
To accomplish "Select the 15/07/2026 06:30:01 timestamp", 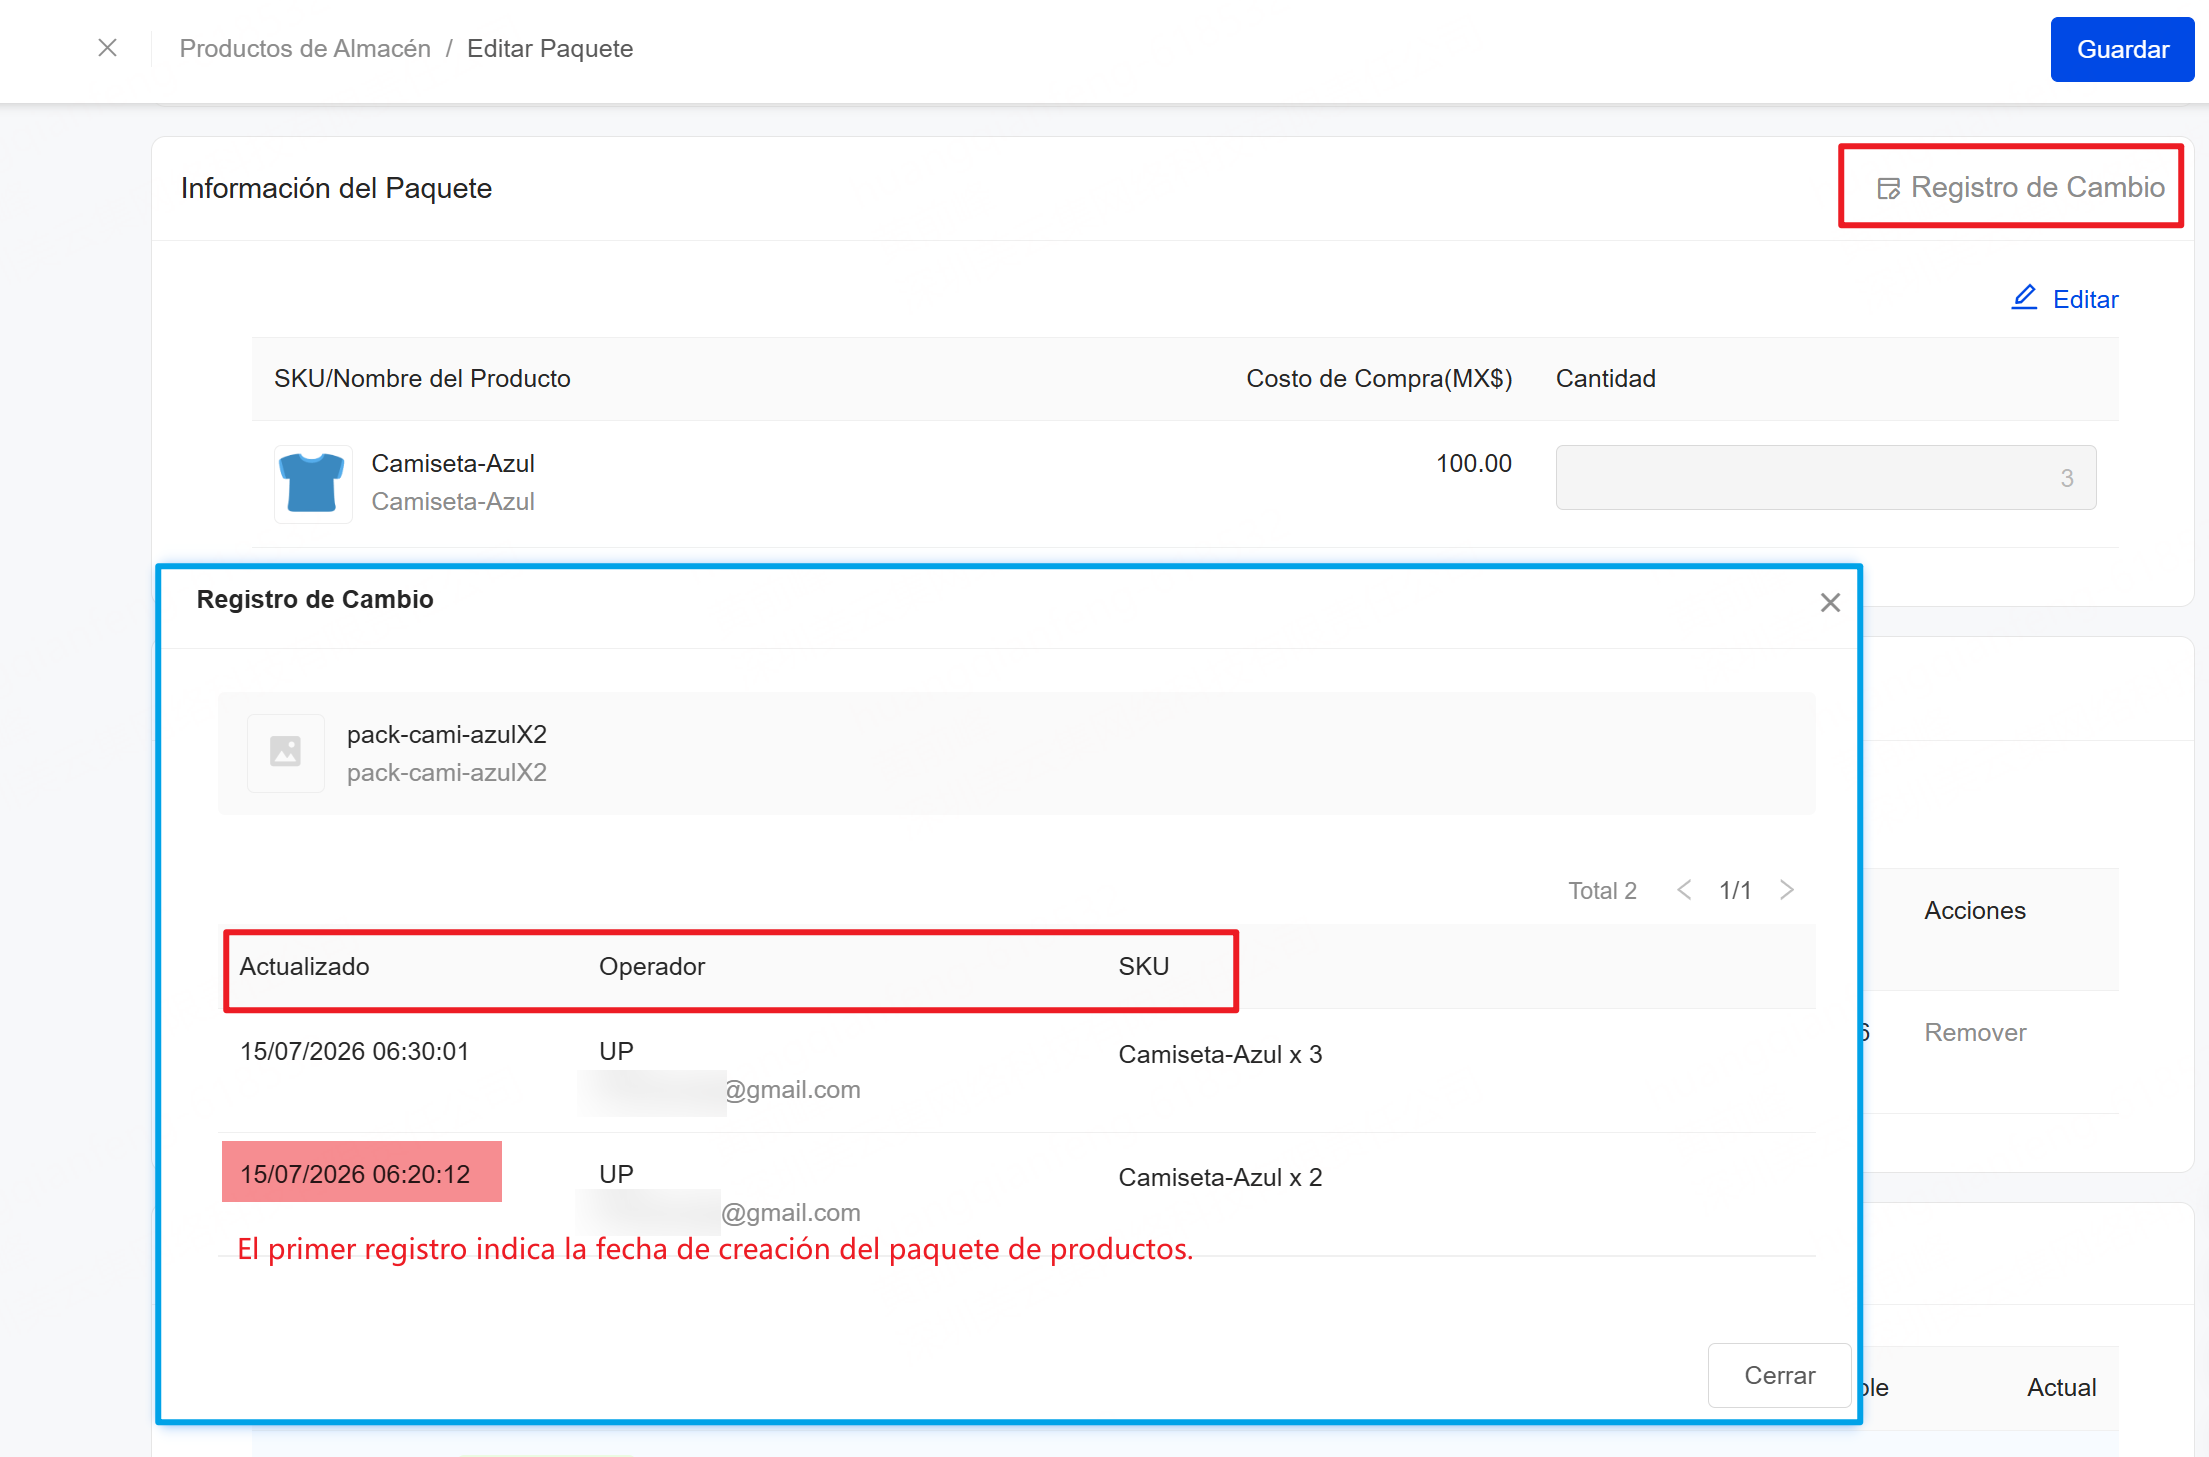I will click(354, 1051).
